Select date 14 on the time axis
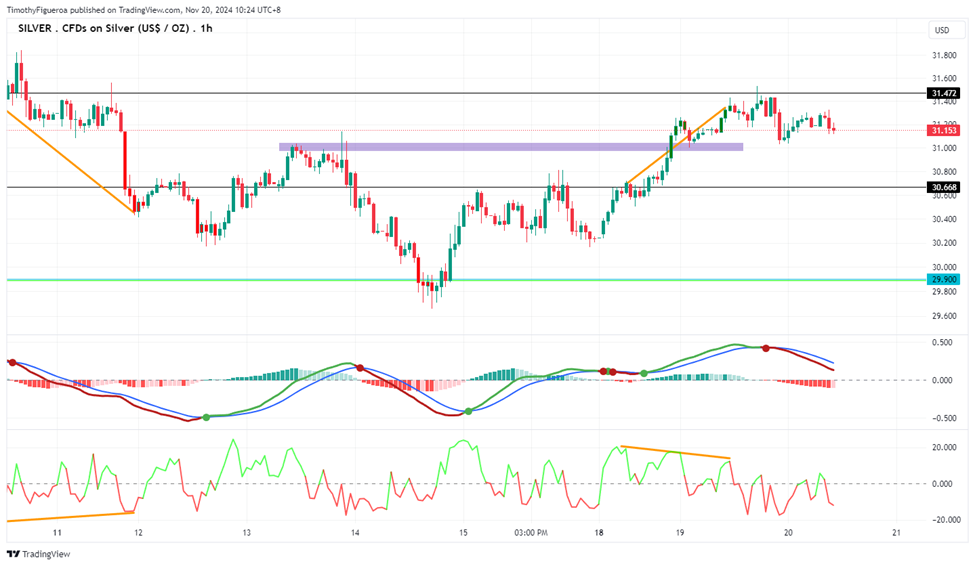Screen dimensions: 975x566 point(355,532)
